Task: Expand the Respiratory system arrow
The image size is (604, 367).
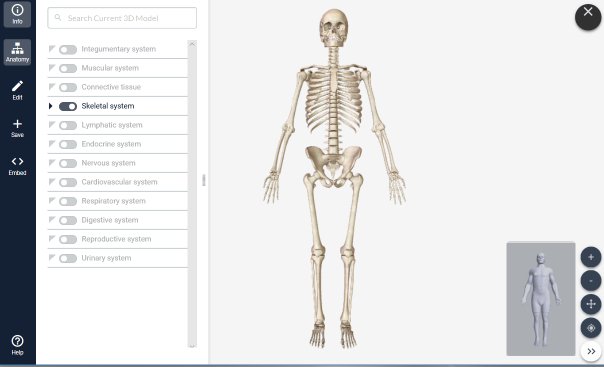Action: coord(52,200)
